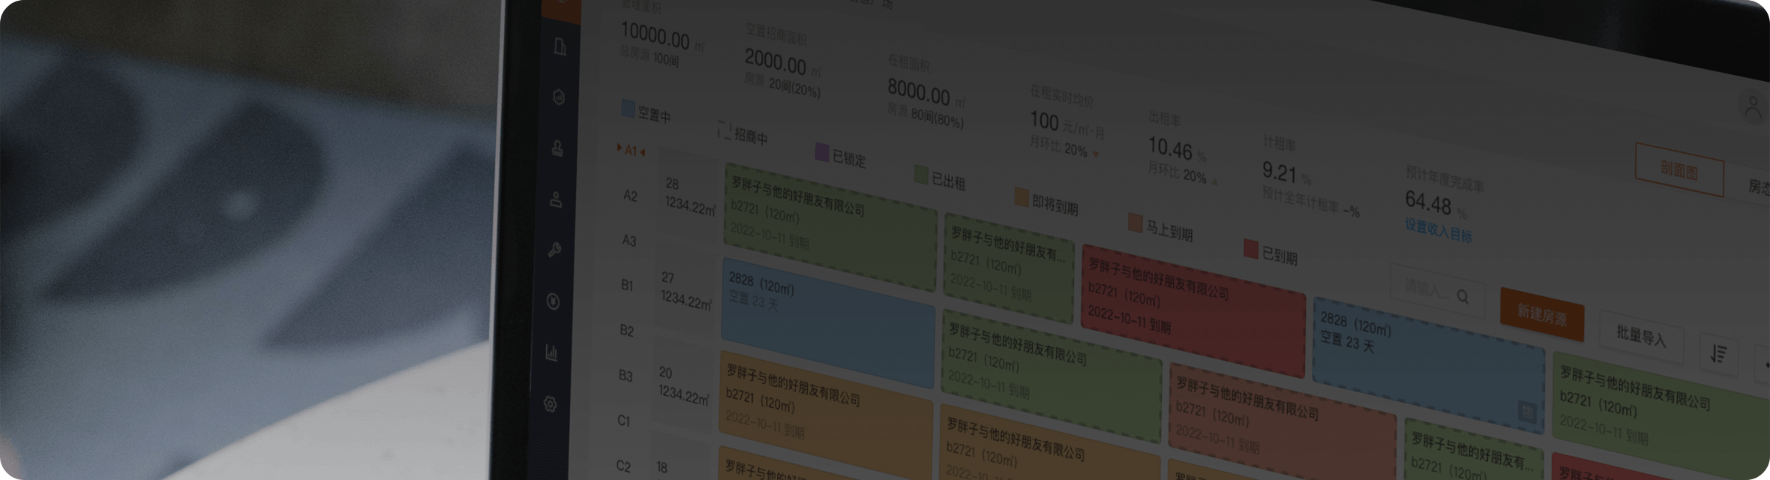Screen dimensions: 1770x480
Task: Click the 2000.00 vacant area value
Action: [776, 63]
